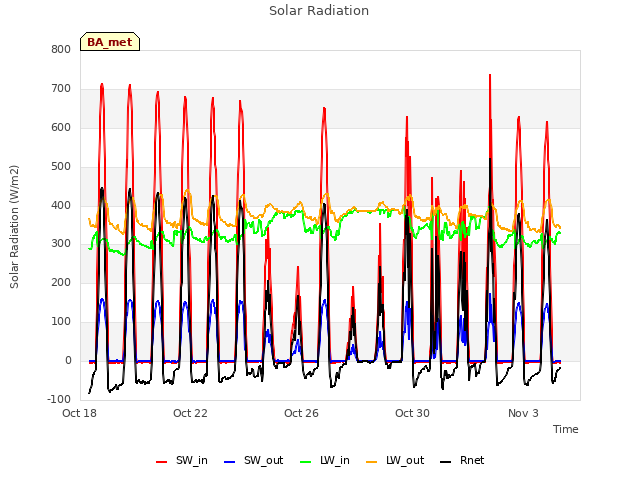Screen dimensions: 640x480
Task: Click the 0 y-axis tick label
Action: click(x=68, y=361)
